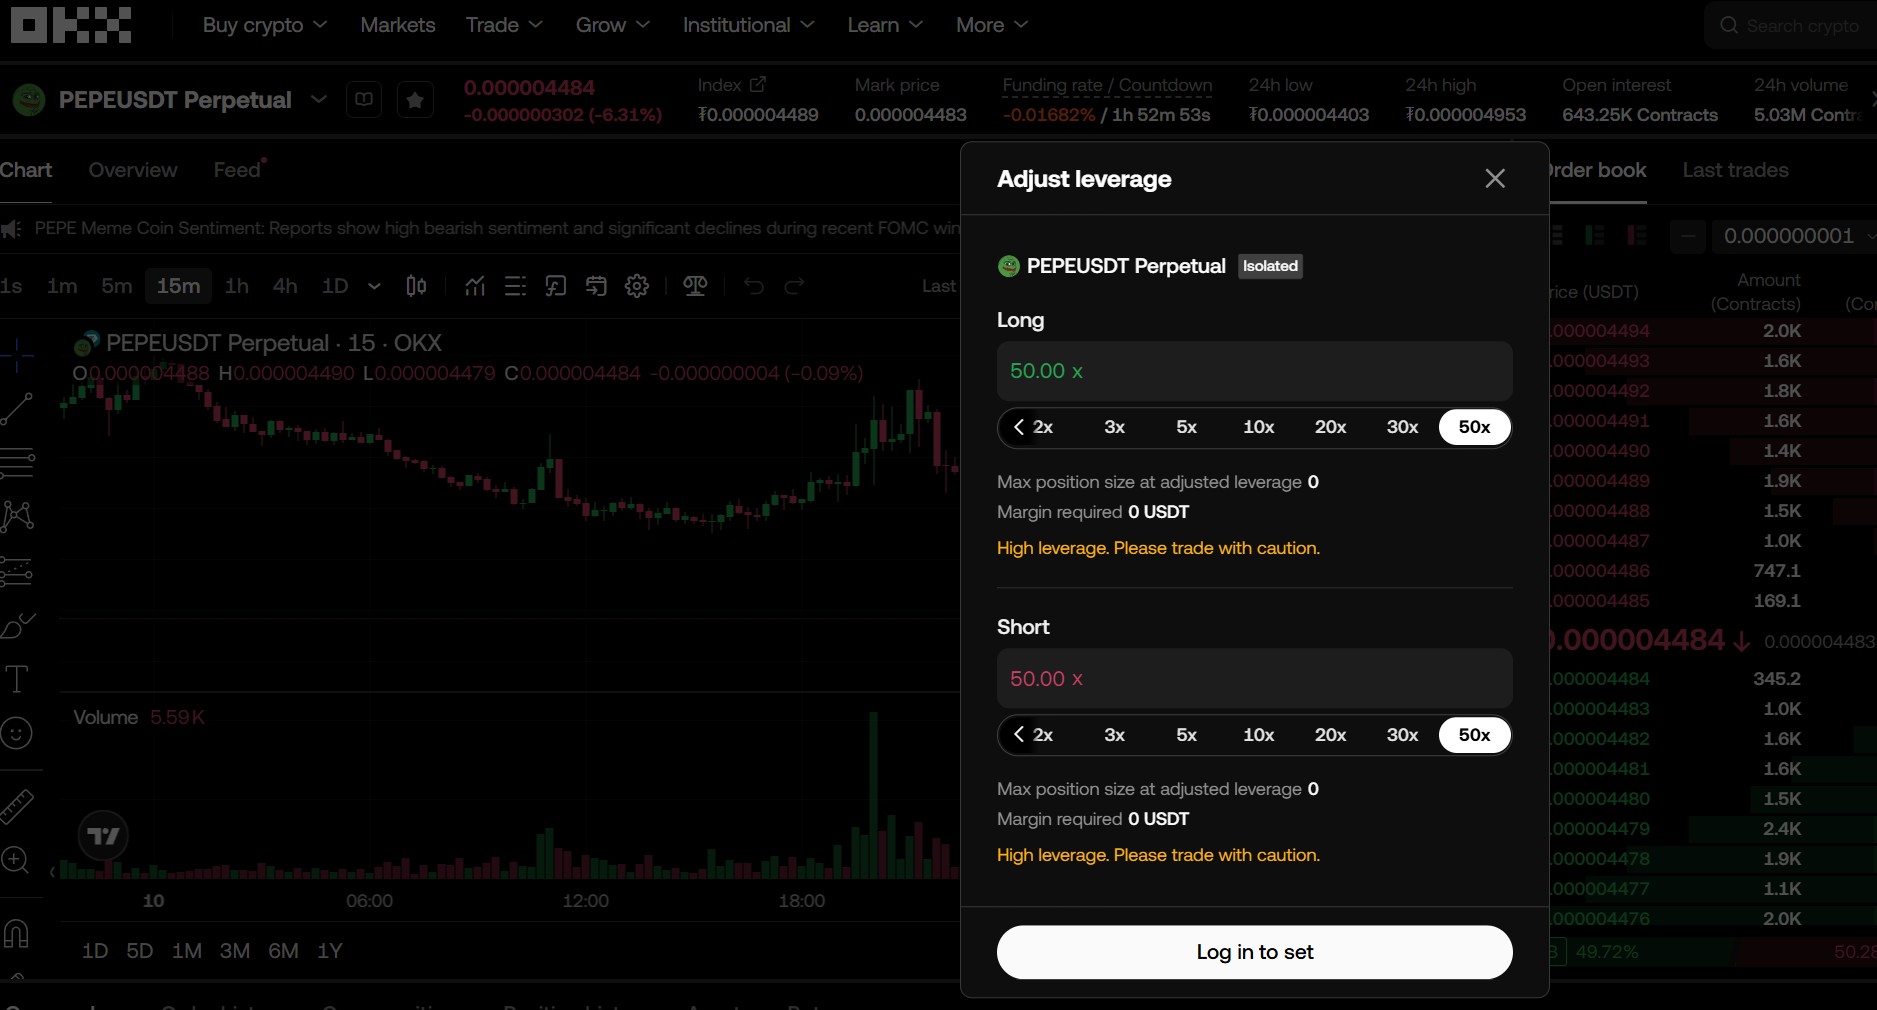Viewport: 1877px width, 1010px height.
Task: Set chart range to 1M
Action: click(187, 951)
